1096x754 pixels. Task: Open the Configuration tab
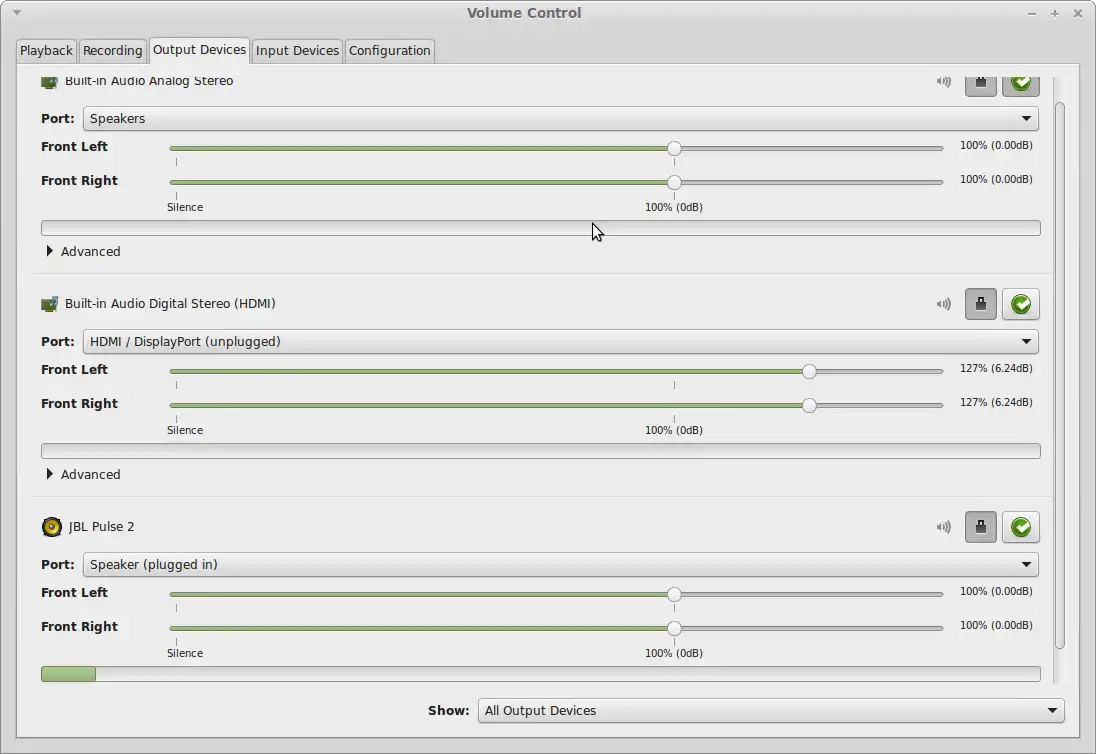389,51
